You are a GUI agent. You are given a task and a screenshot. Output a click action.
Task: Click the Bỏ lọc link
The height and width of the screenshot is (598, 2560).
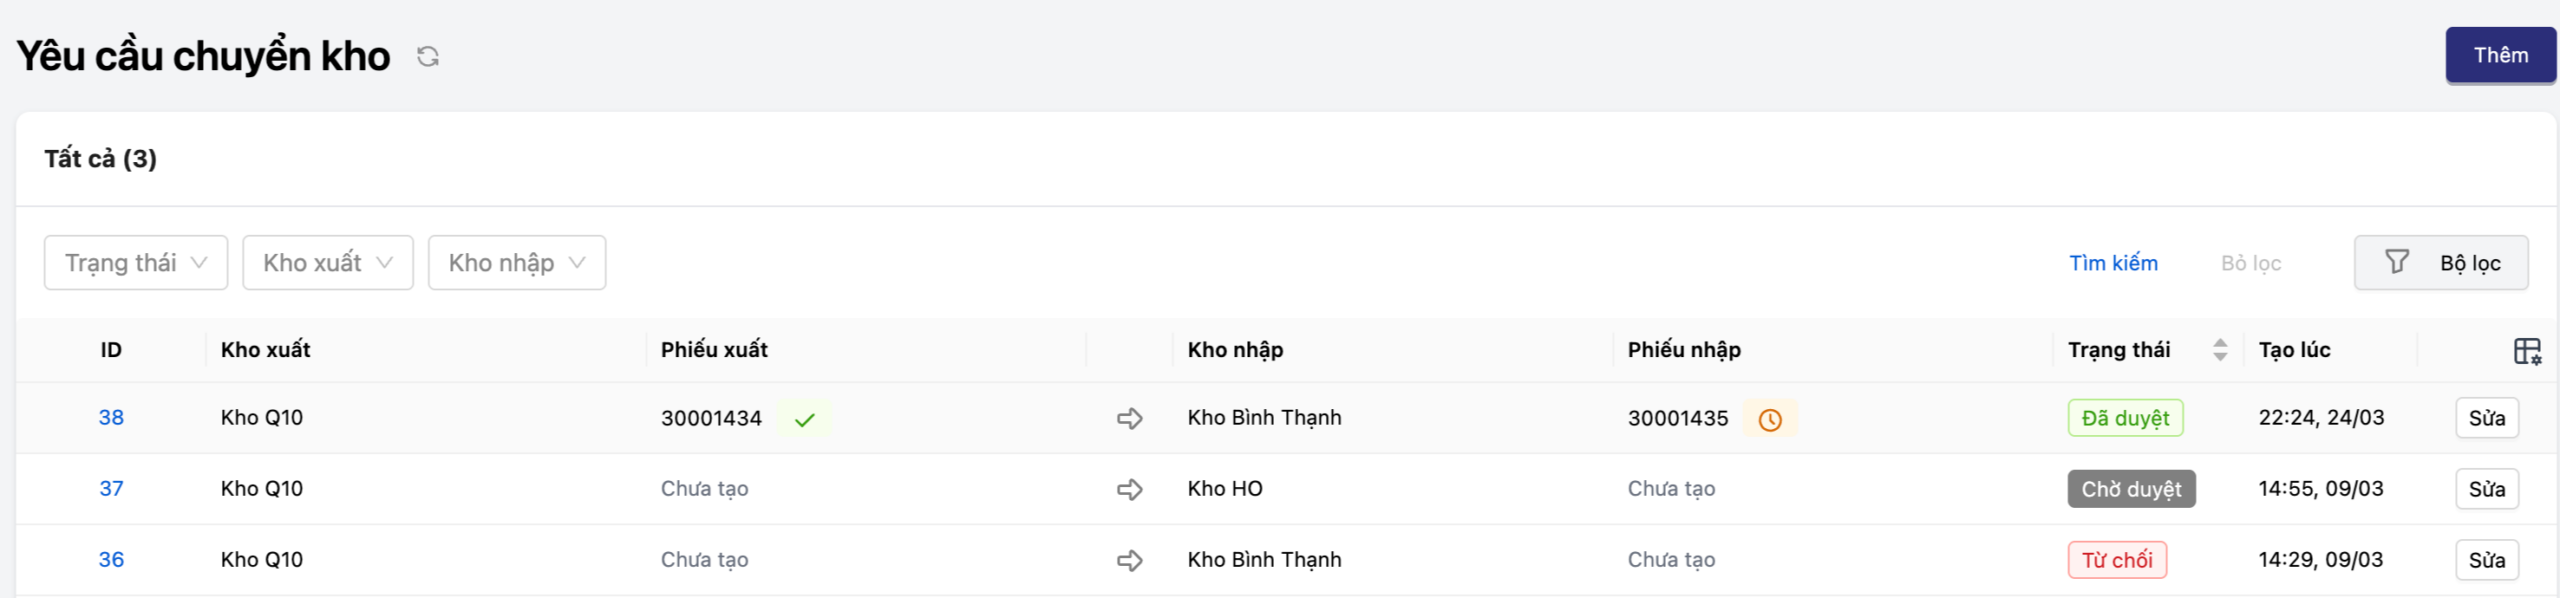tap(2251, 263)
